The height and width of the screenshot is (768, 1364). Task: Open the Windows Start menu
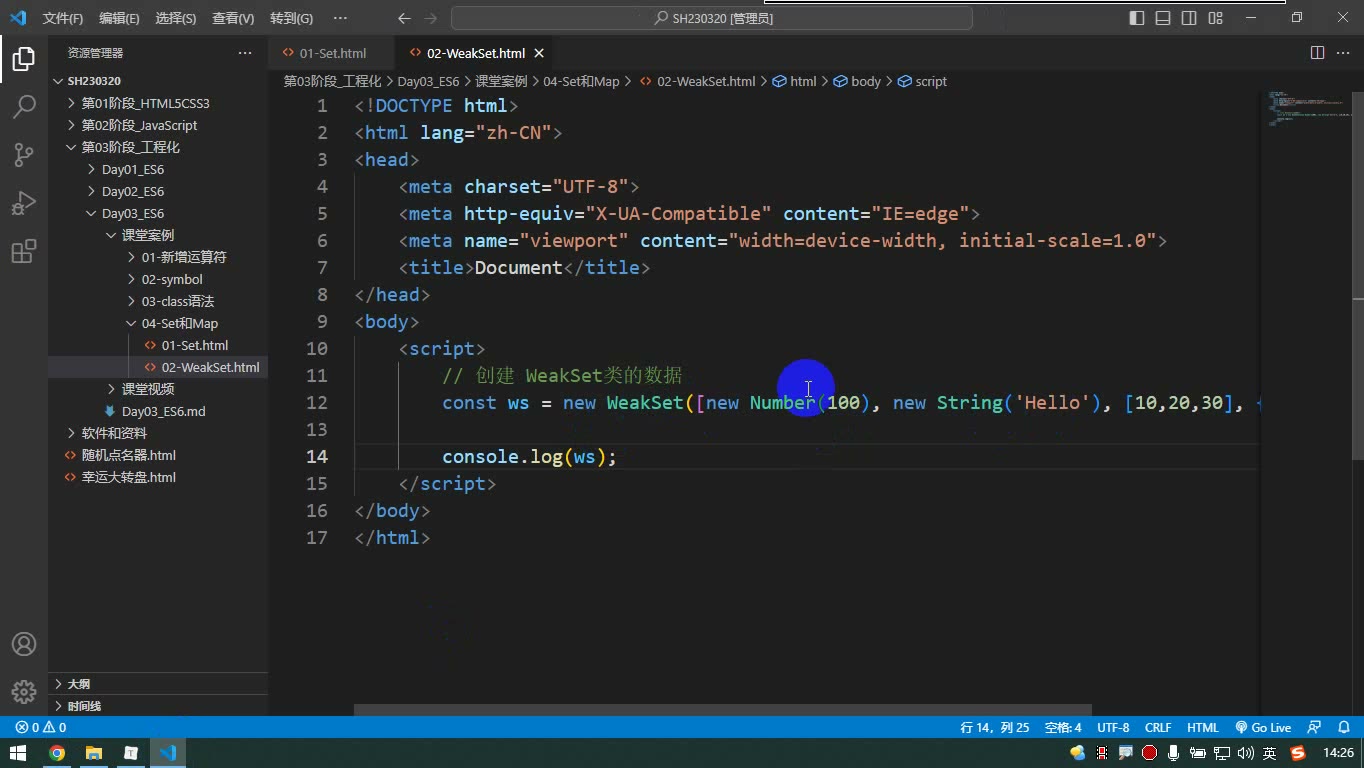tap(19, 753)
